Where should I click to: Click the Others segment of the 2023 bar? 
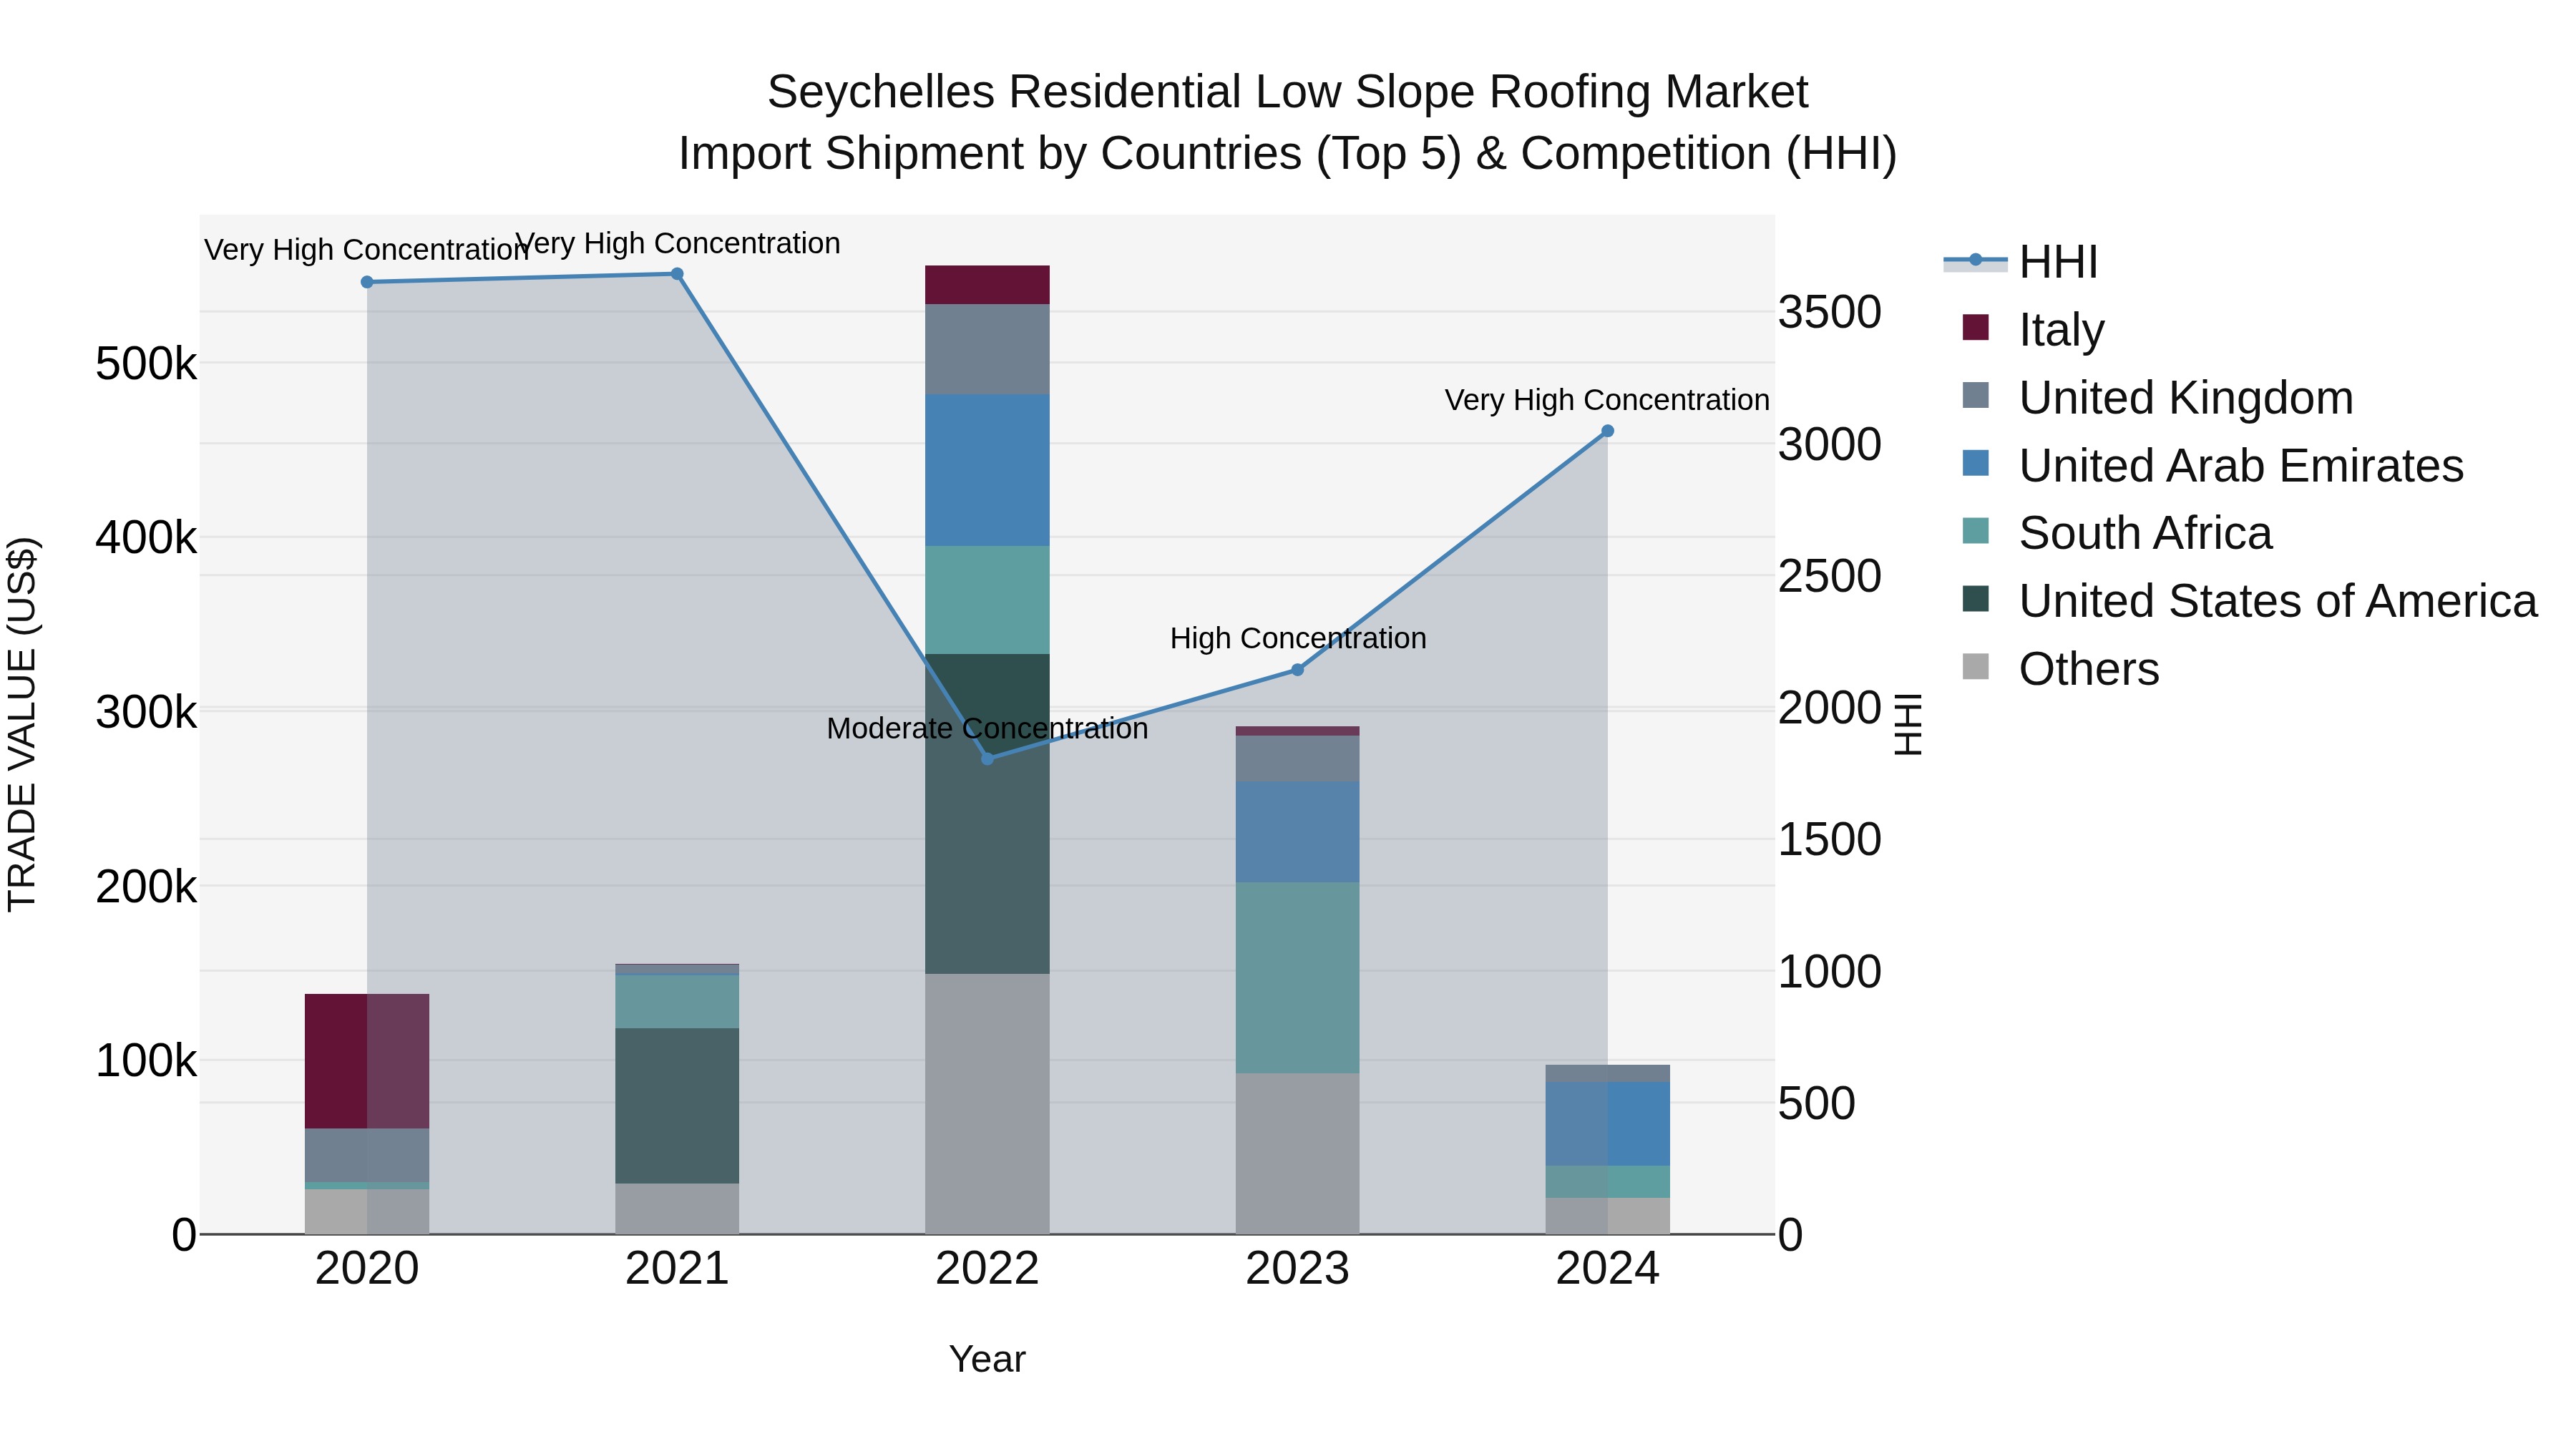coord(1298,1154)
